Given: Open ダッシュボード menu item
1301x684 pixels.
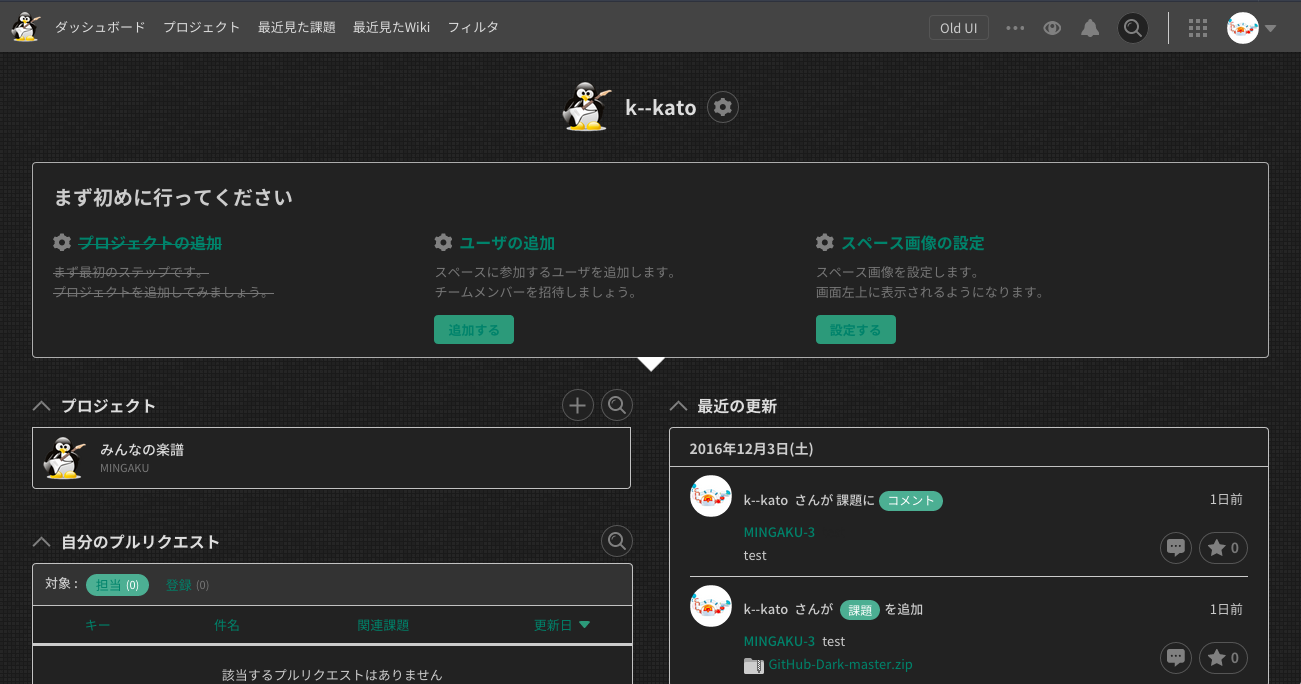Looking at the screenshot, I should point(100,28).
